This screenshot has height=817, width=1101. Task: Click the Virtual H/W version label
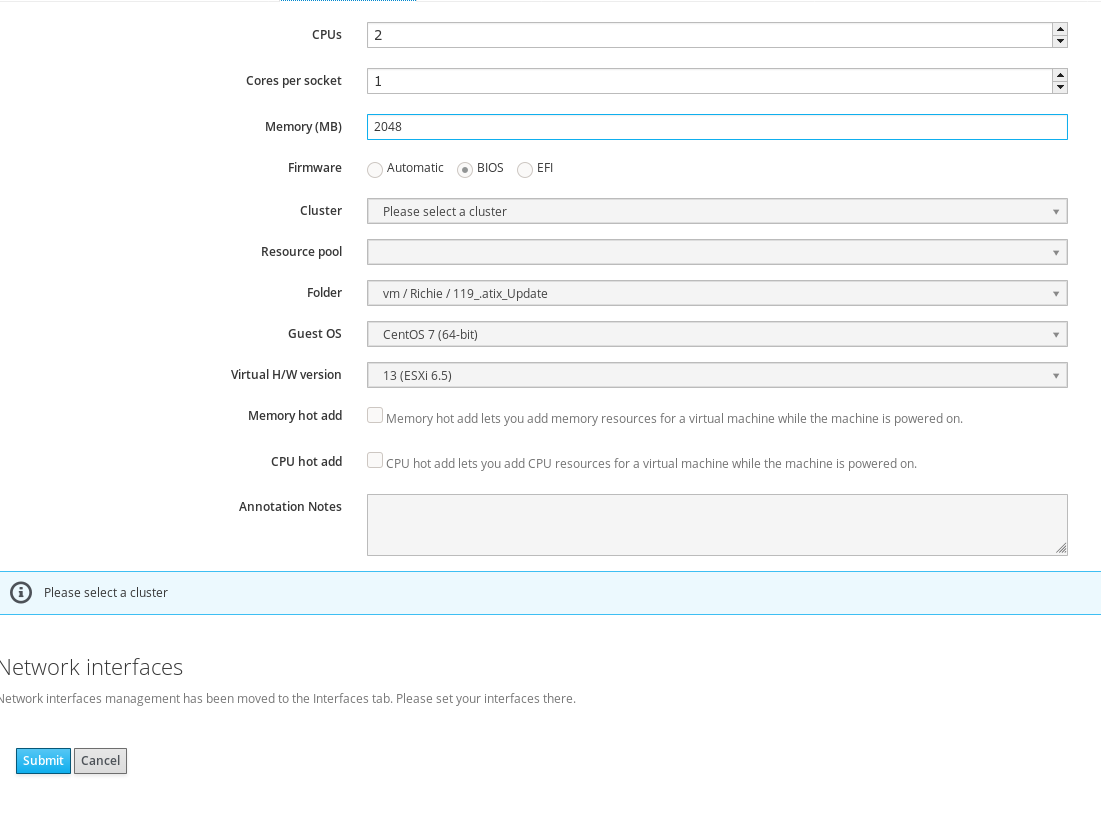point(286,375)
